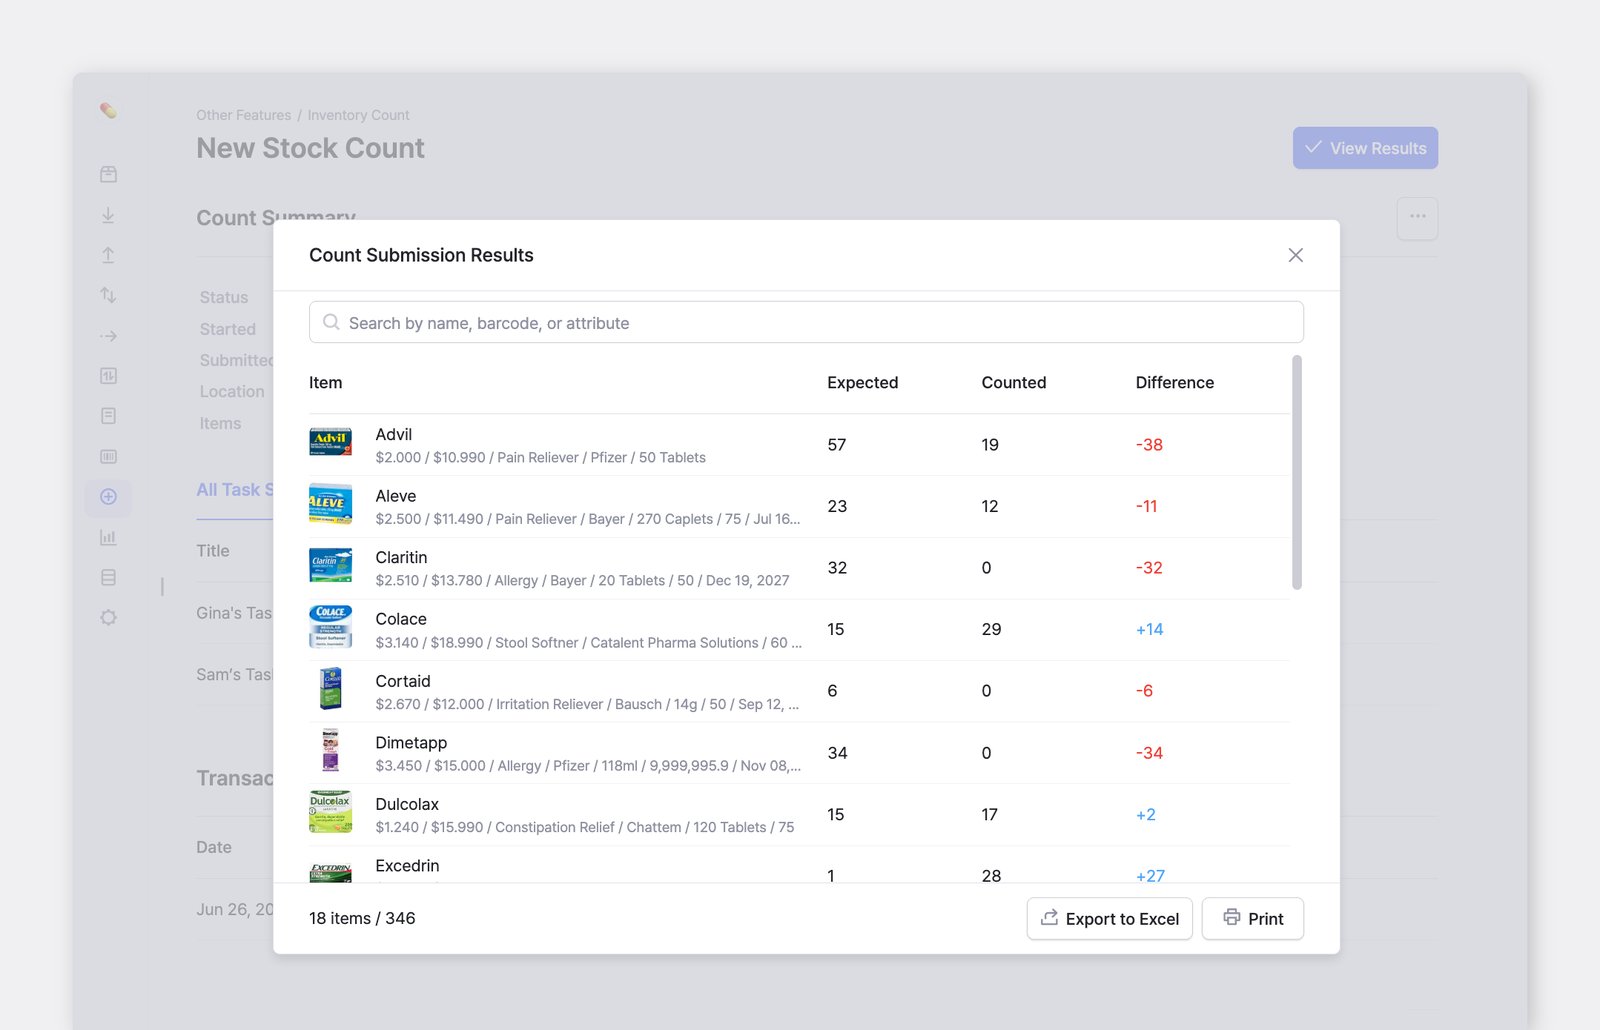Click the Export to Excel button
Image resolution: width=1600 pixels, height=1030 pixels.
click(x=1109, y=919)
